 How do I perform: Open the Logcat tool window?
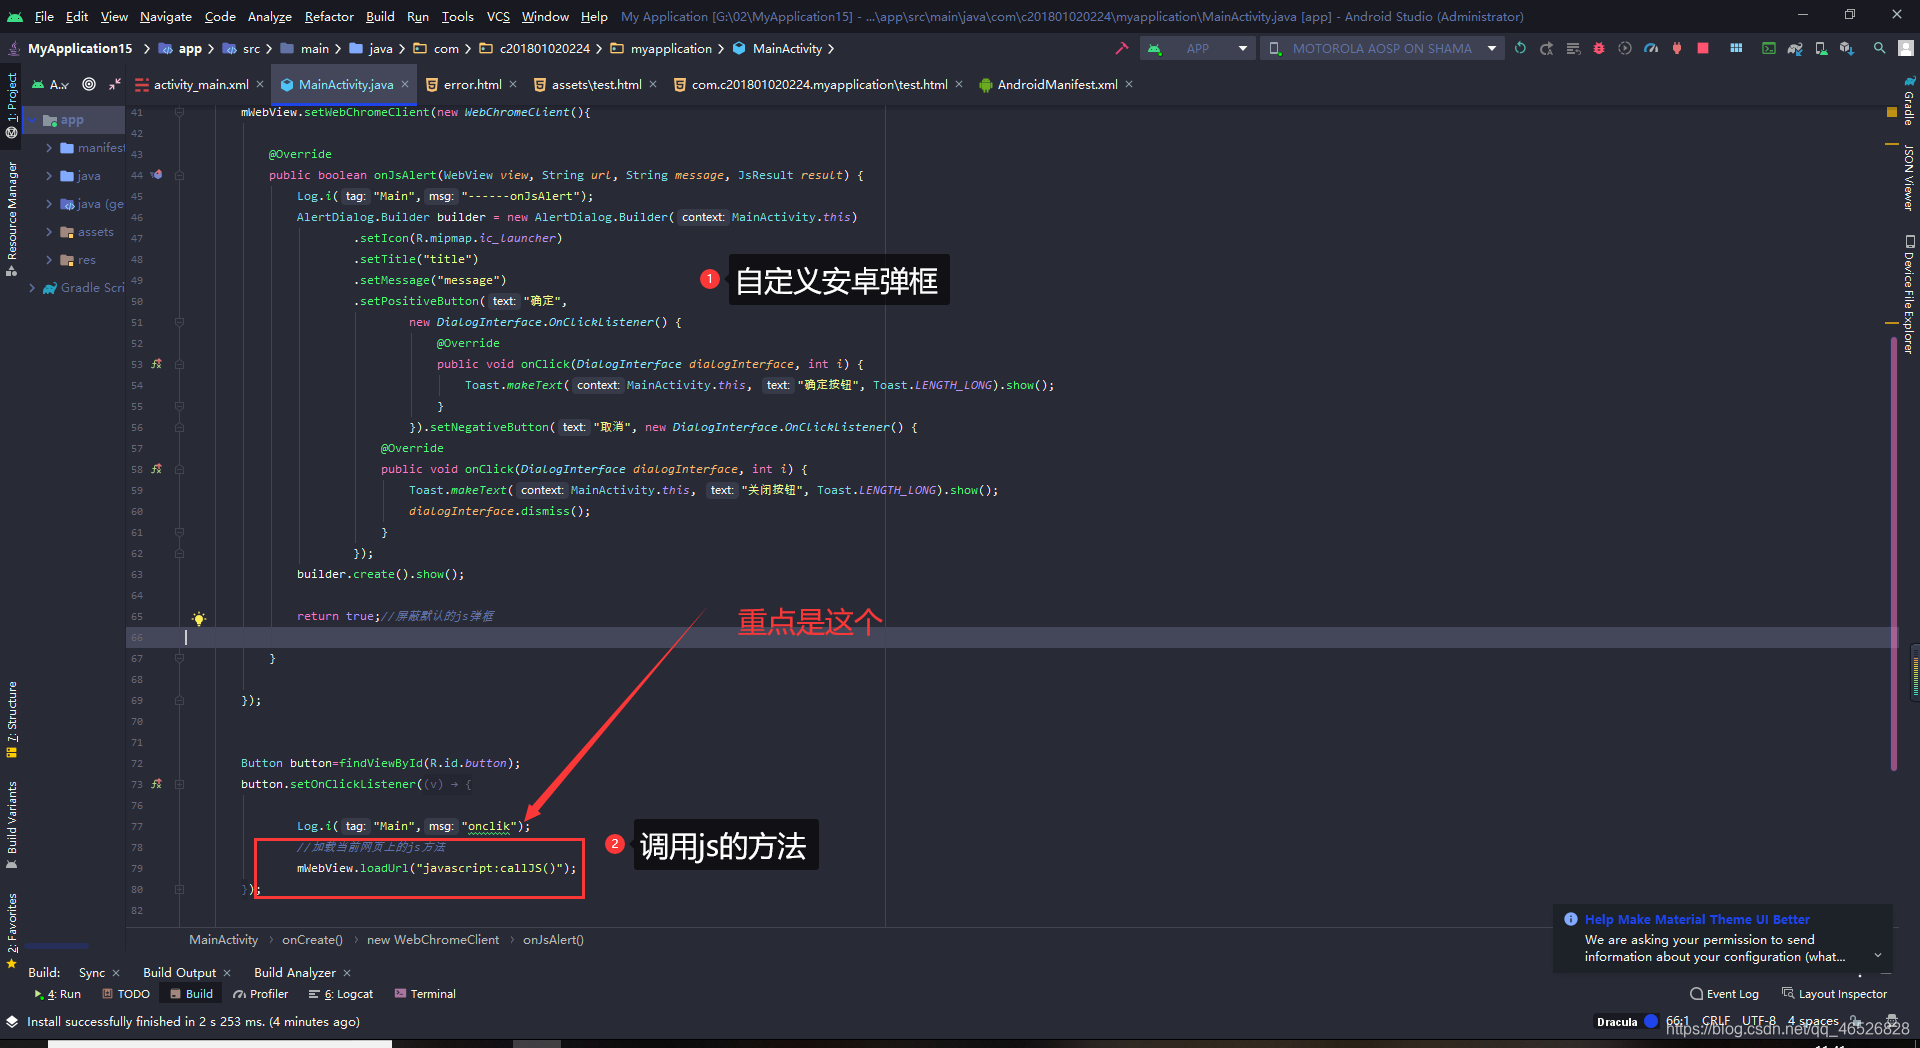tap(341, 994)
